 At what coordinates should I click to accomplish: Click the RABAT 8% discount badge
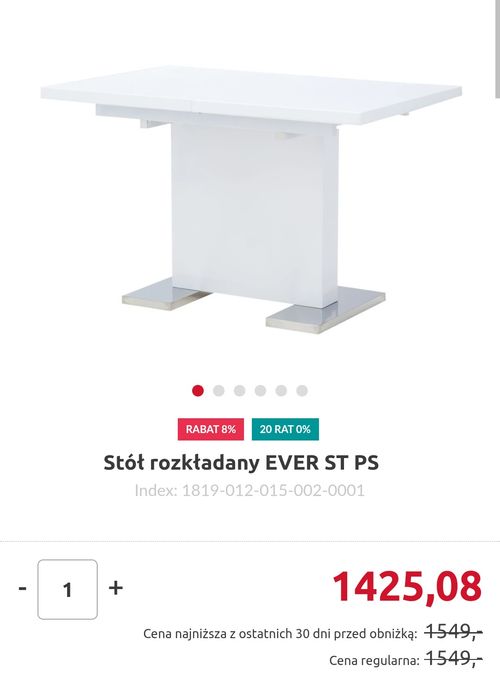coord(211,429)
